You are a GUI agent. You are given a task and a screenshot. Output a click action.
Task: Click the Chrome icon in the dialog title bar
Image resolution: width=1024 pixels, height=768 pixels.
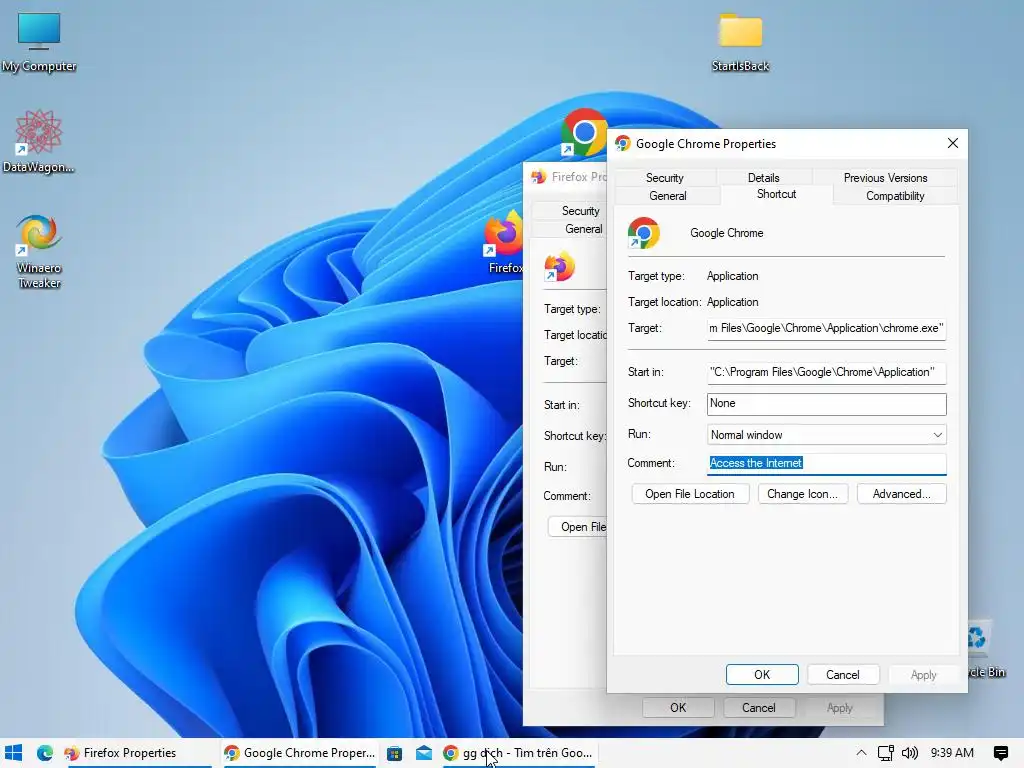622,143
